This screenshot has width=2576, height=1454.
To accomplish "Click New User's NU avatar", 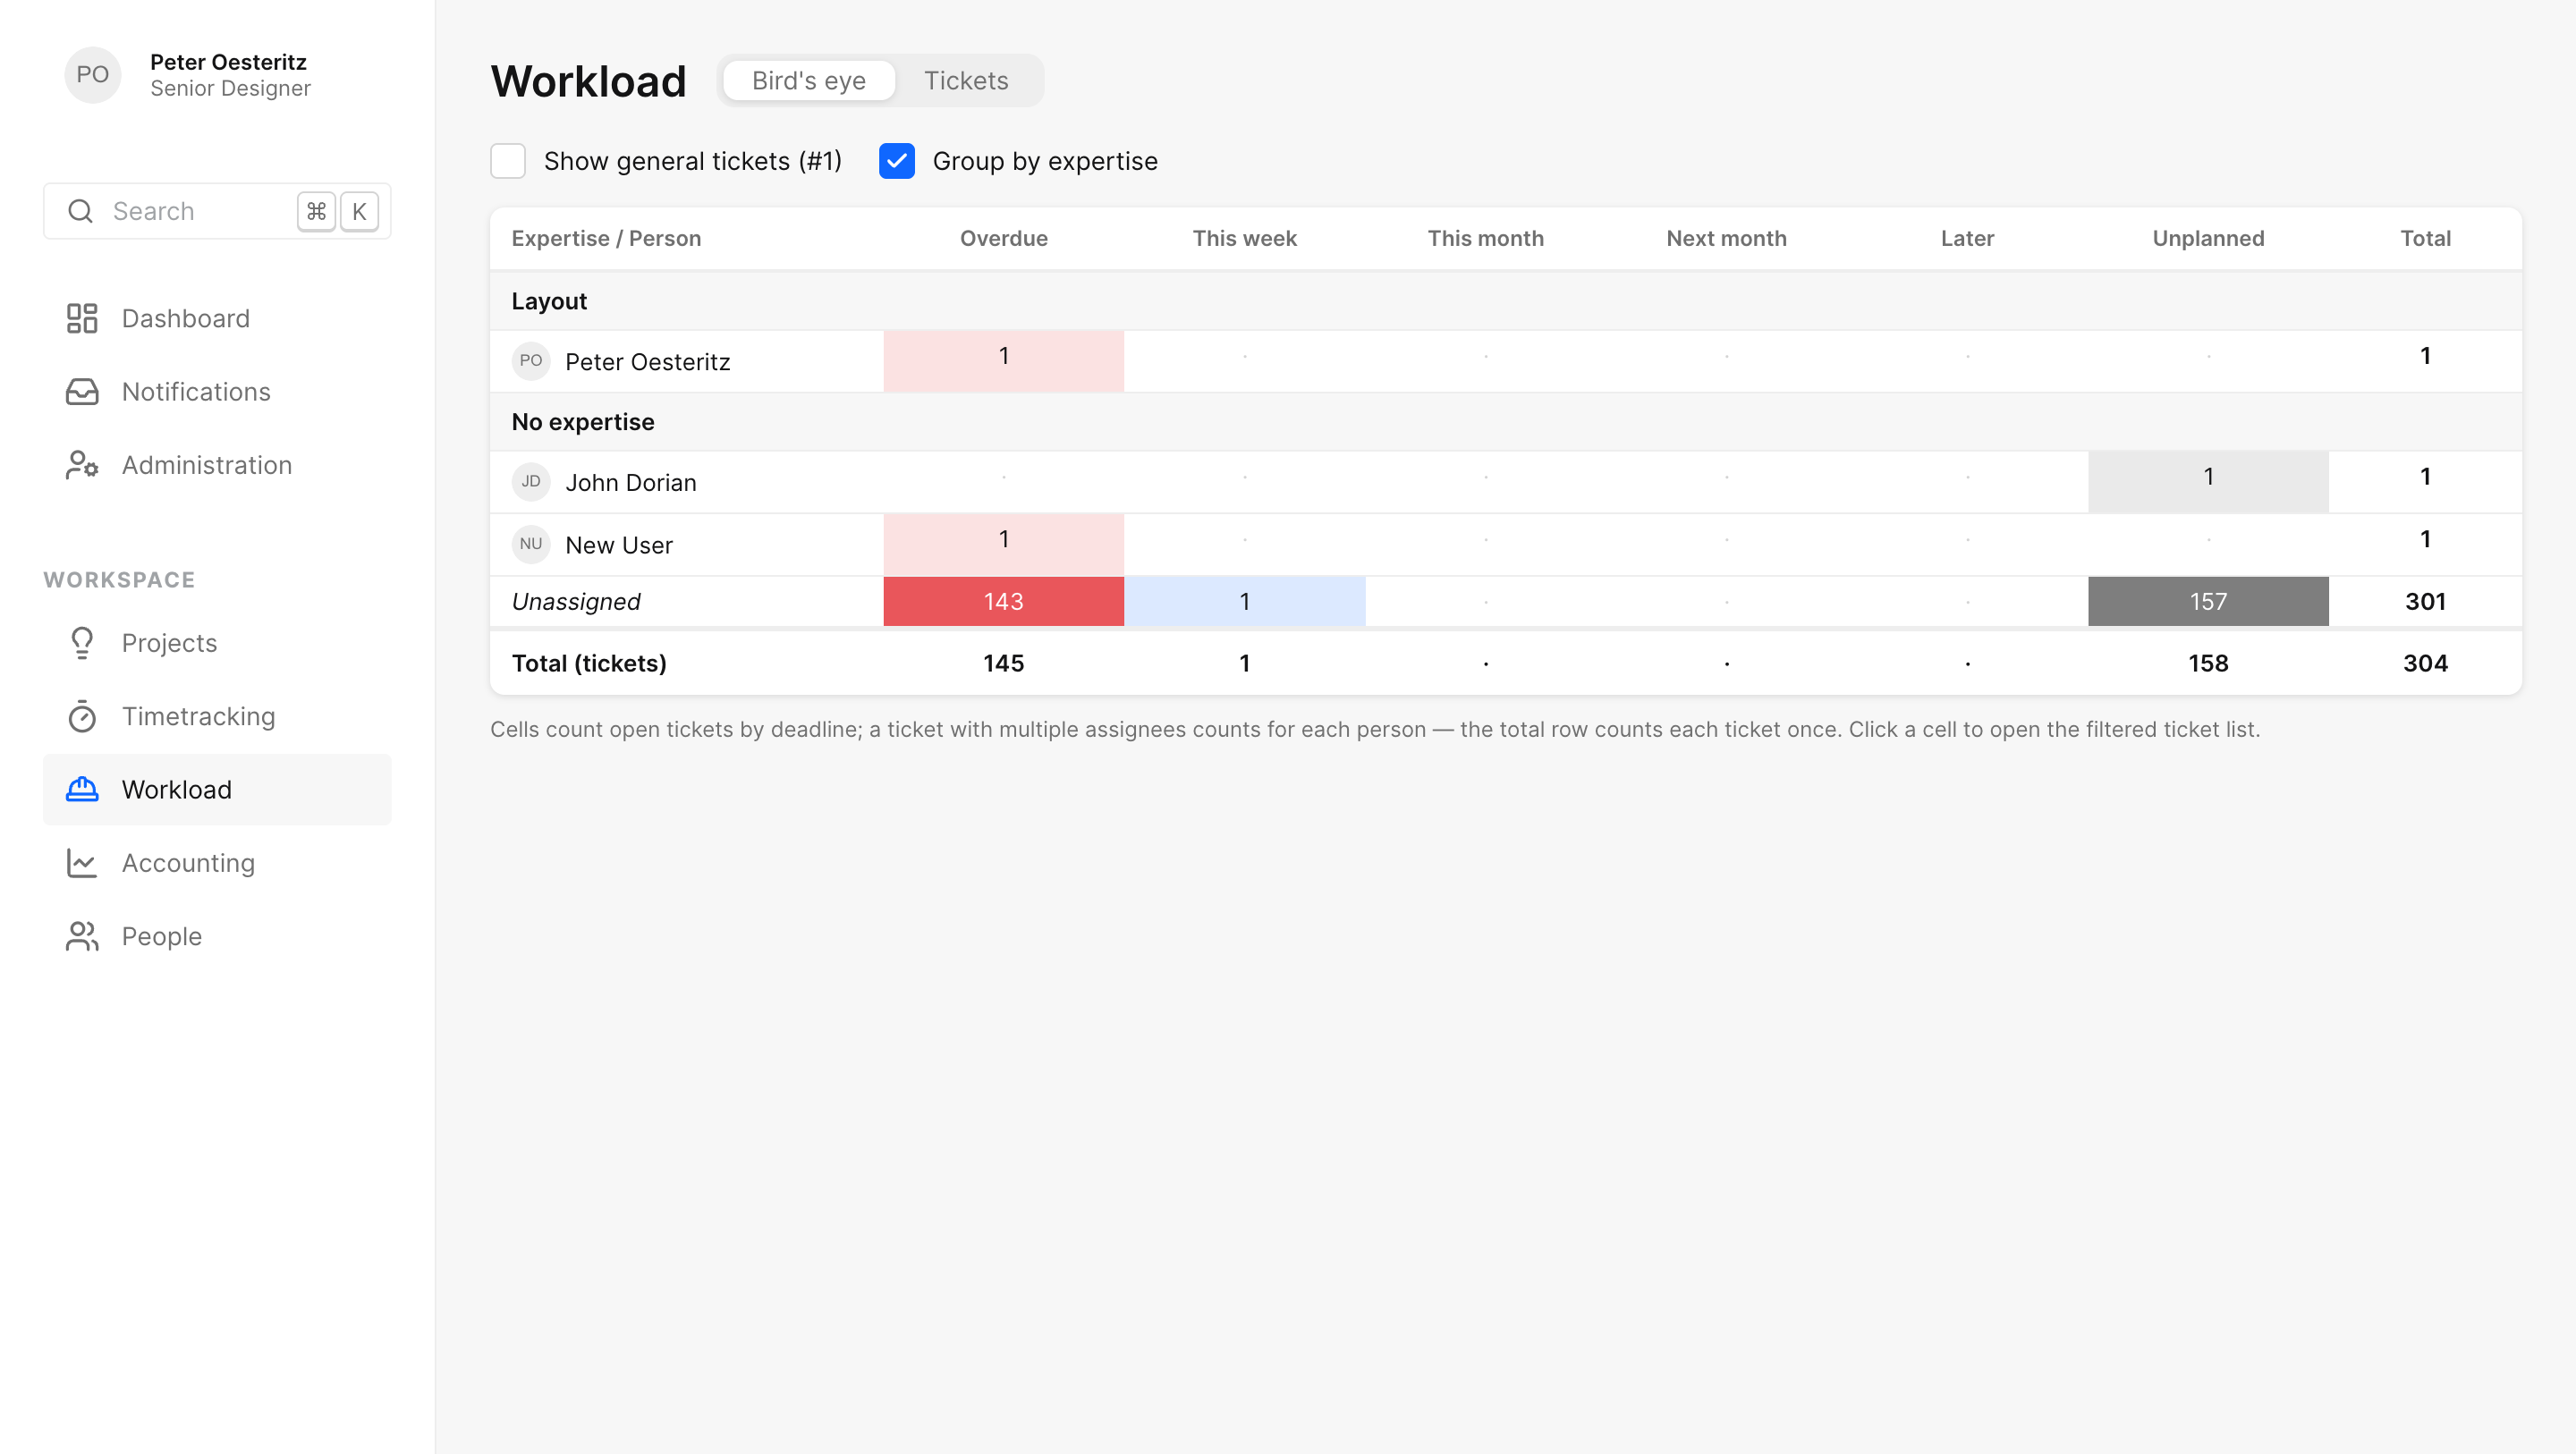I will point(531,545).
